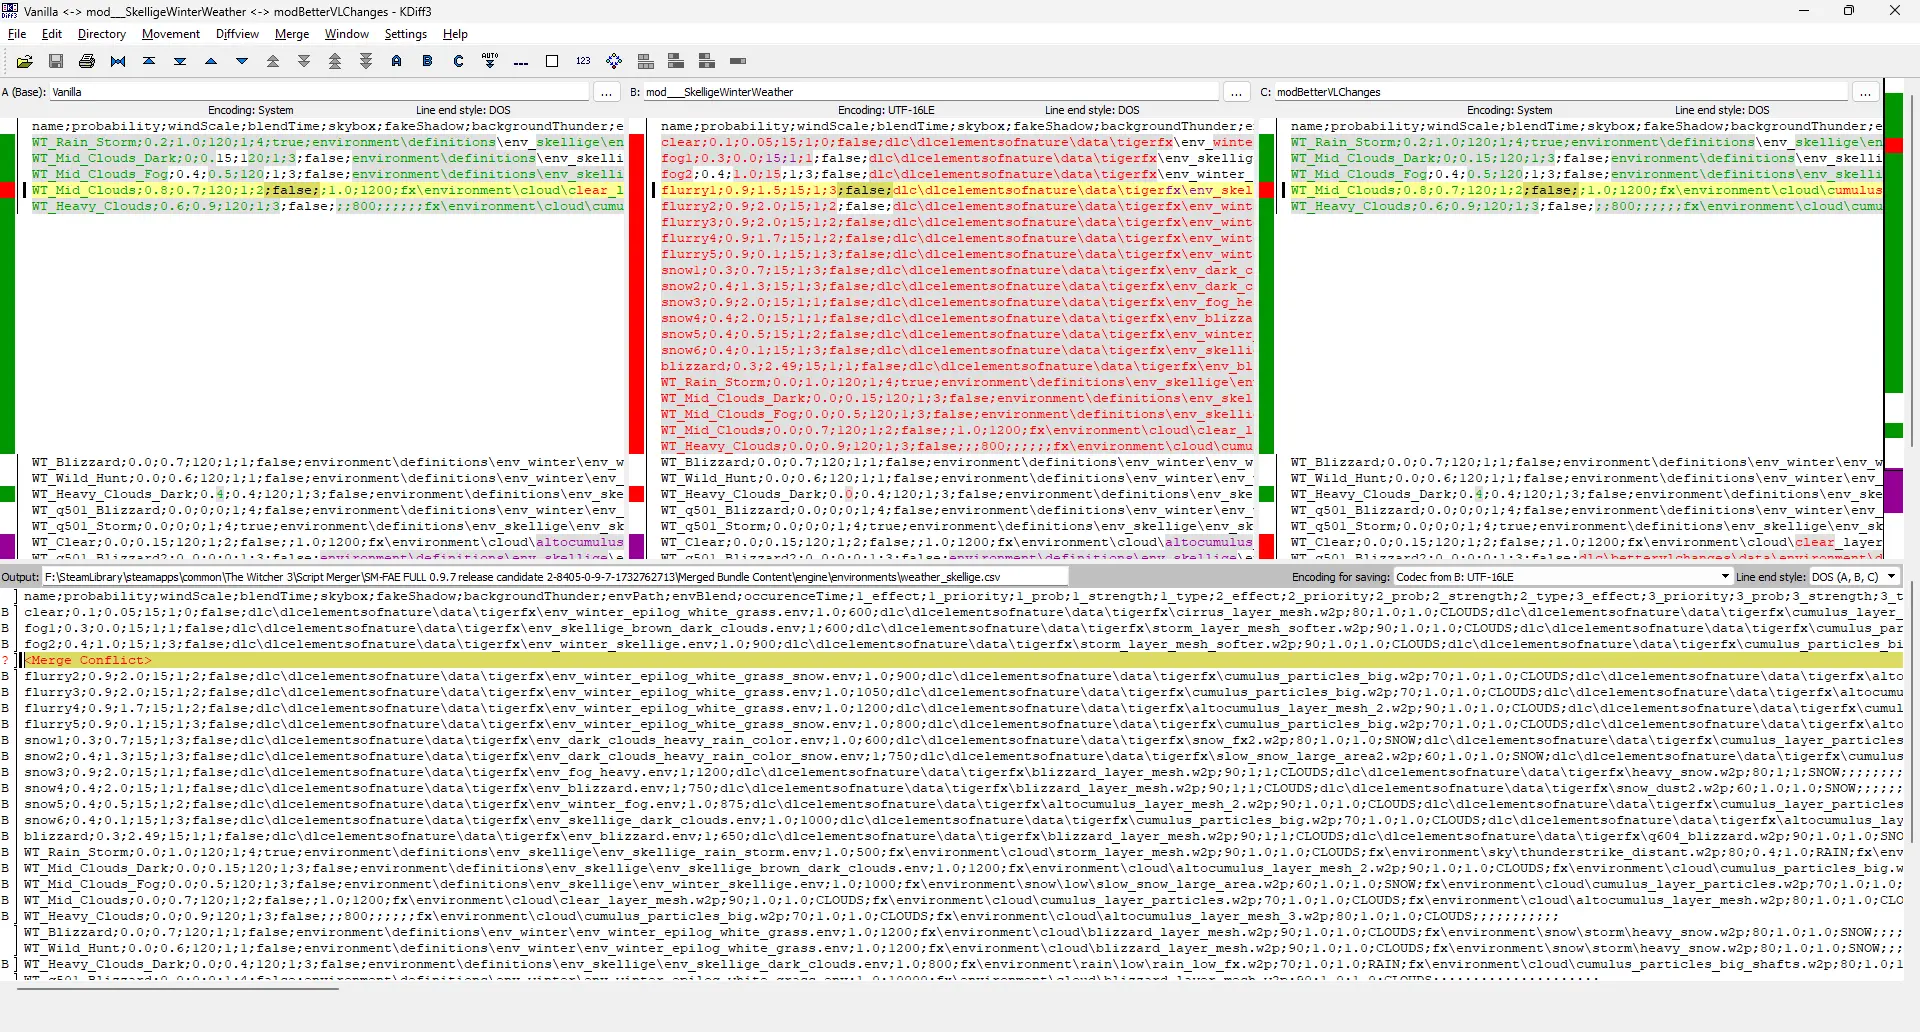Toggle auto-advance to next conflict
The width and height of the screenshot is (1920, 1032).
490,61
